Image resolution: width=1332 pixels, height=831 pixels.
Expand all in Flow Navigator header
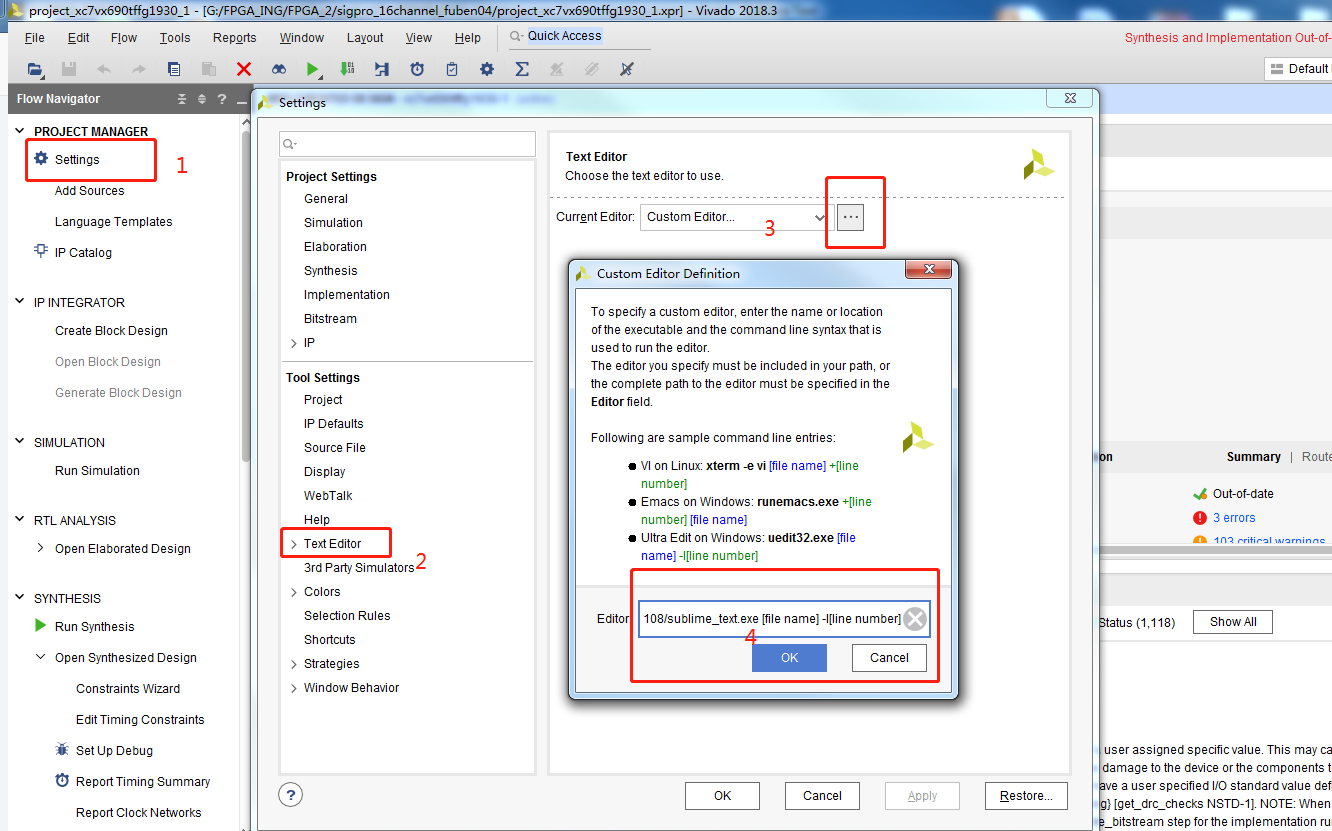pyautogui.click(x=201, y=99)
